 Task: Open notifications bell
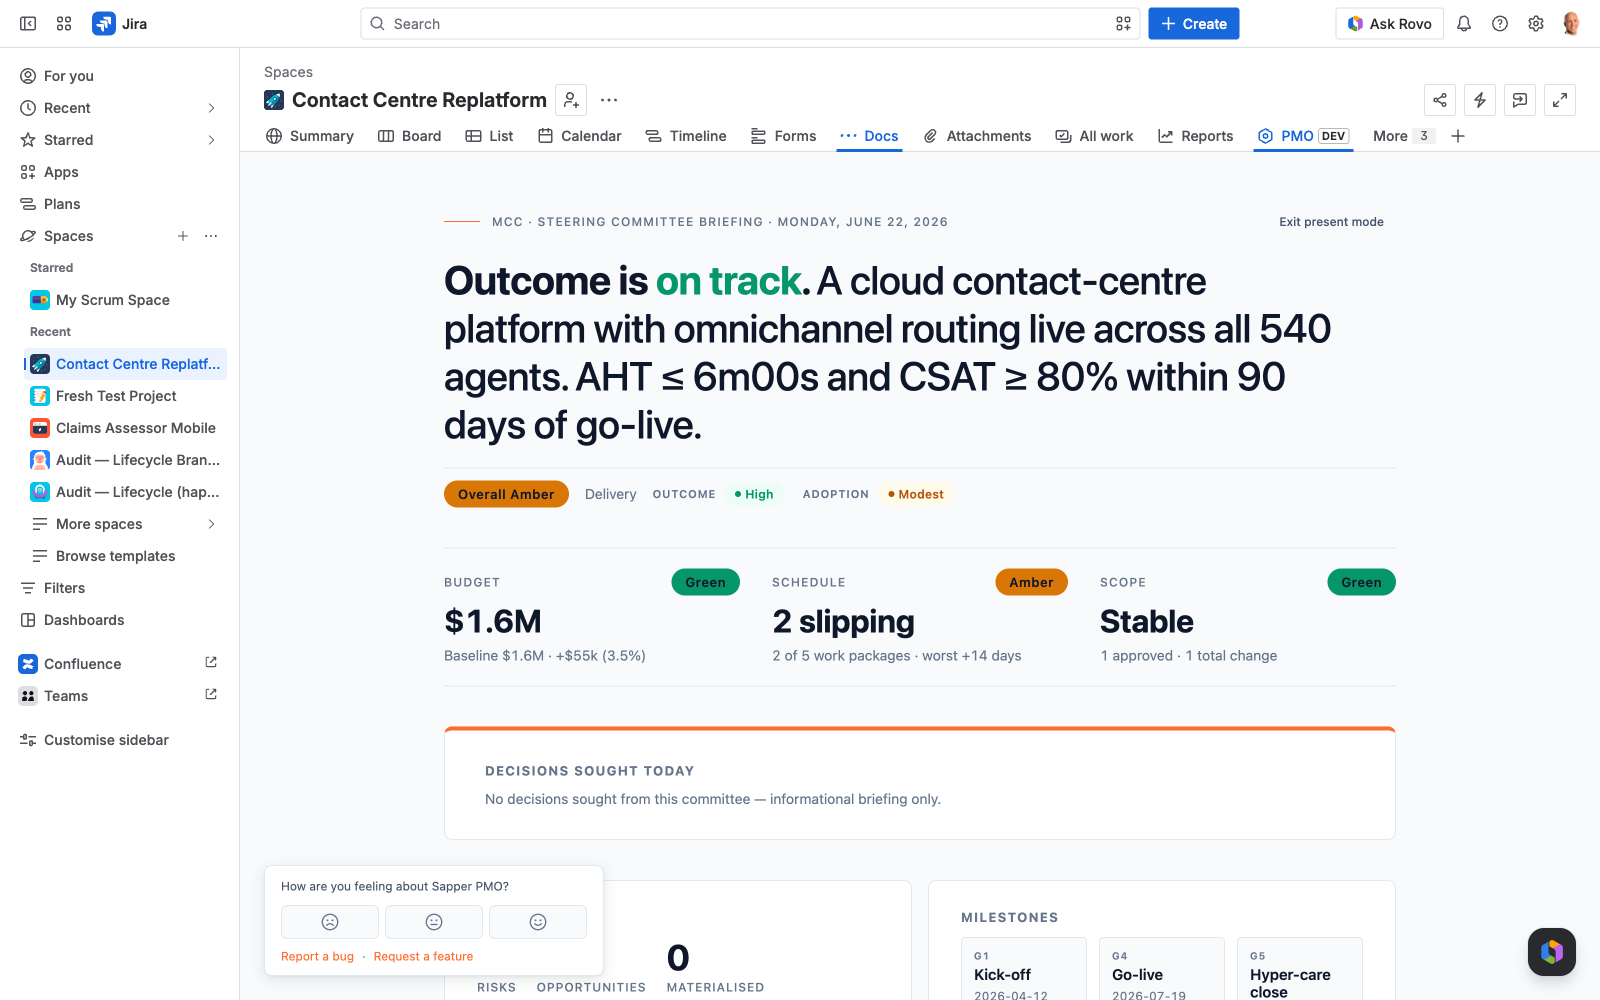pos(1464,24)
